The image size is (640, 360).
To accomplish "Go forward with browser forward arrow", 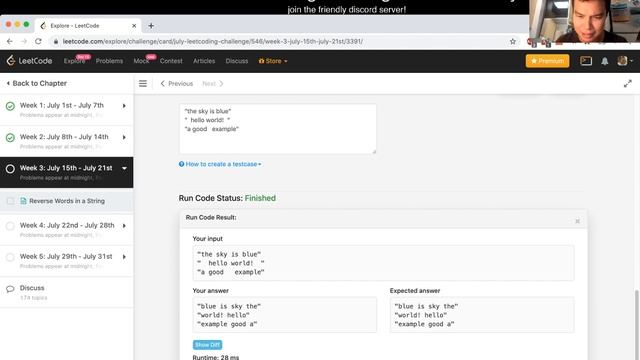I will (x=24, y=41).
